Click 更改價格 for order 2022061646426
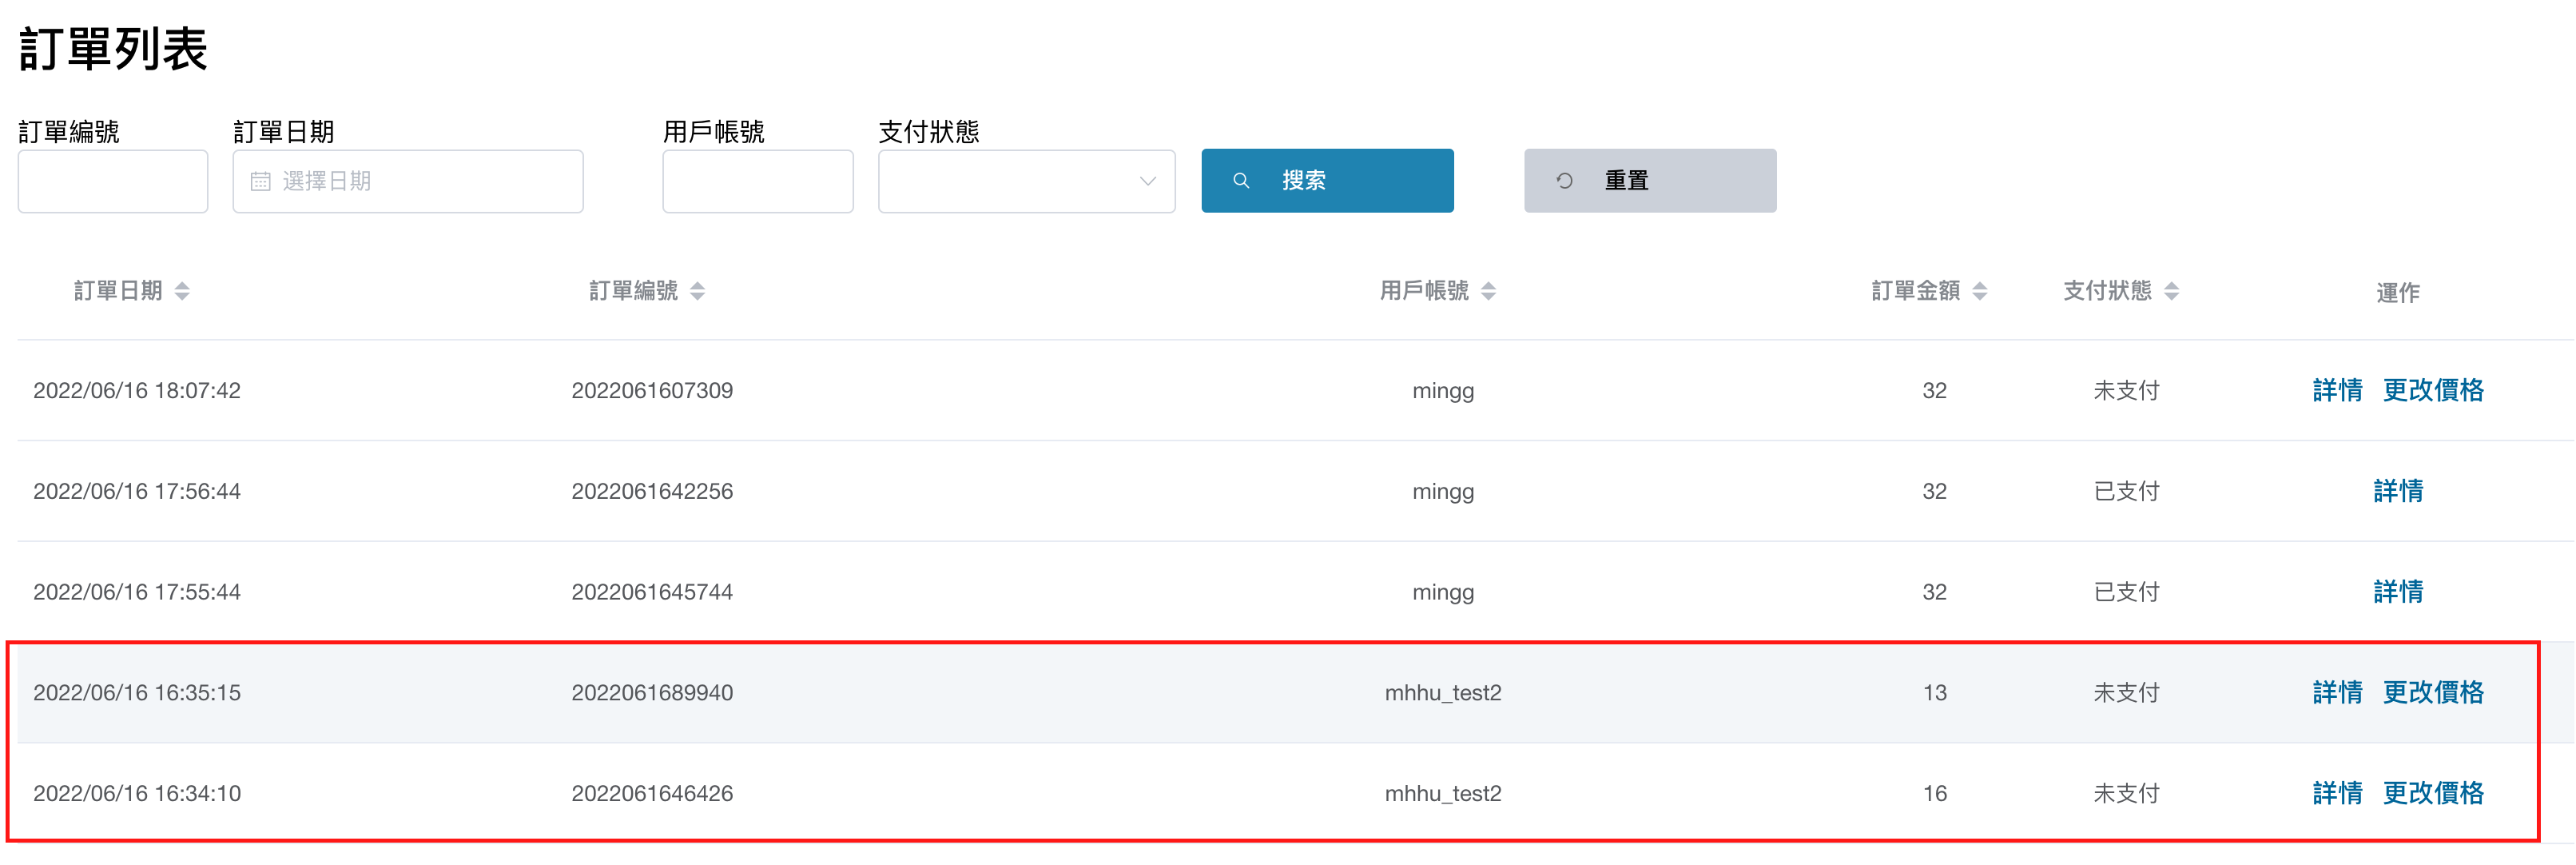The width and height of the screenshot is (2576, 865). 2433,793
